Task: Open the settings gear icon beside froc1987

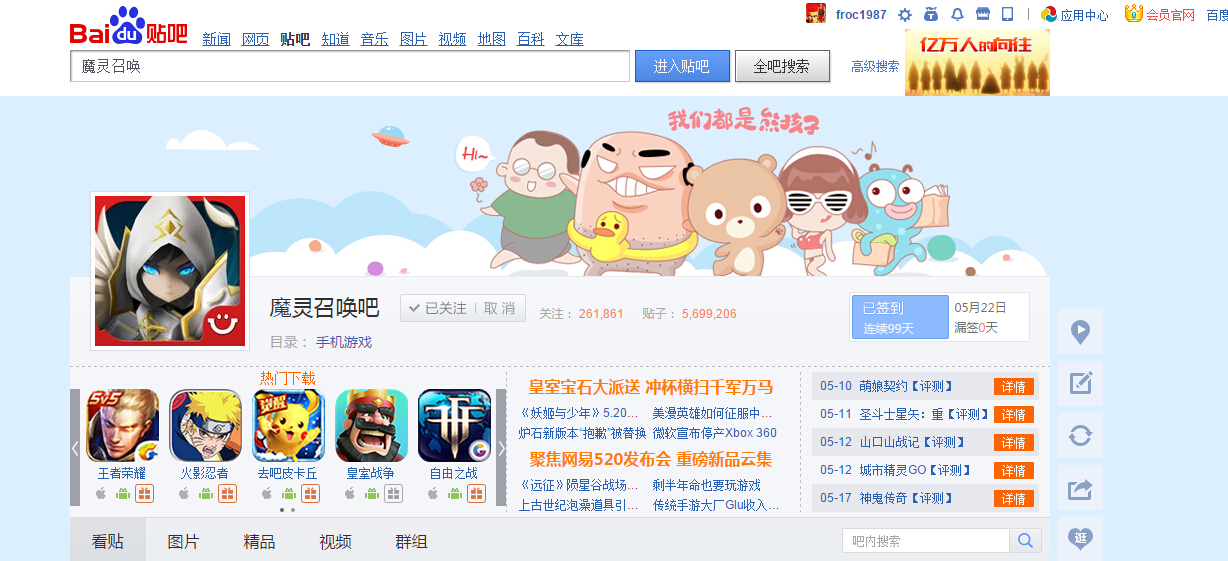Action: 905,14
